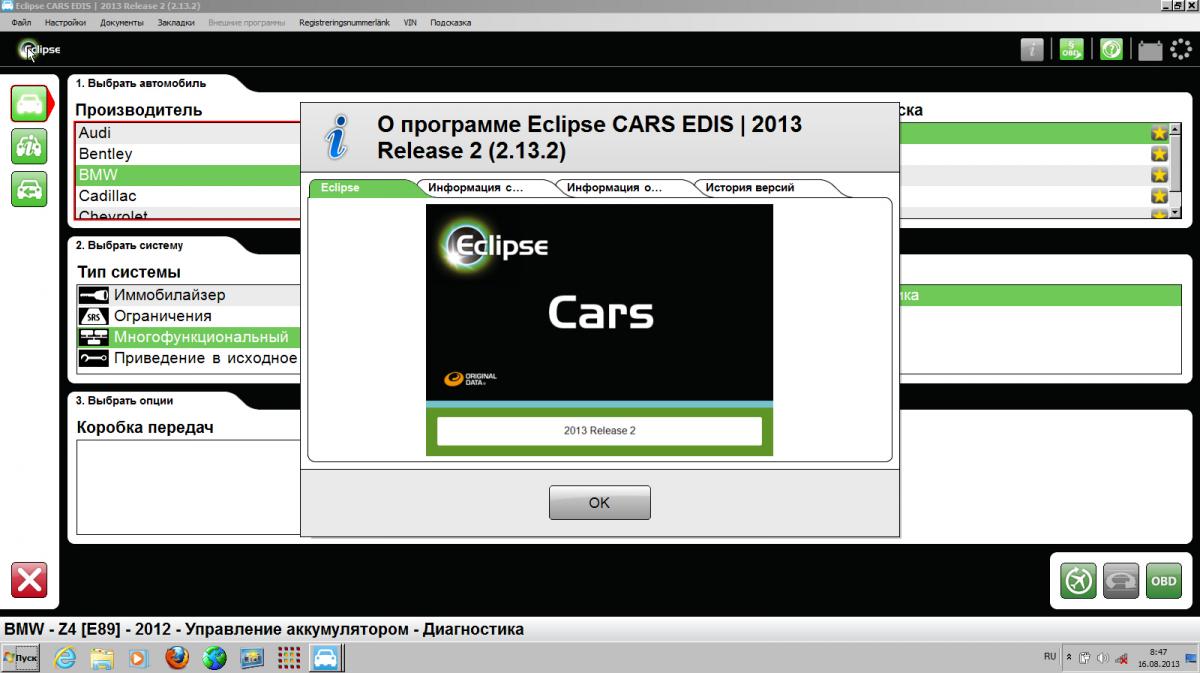Image resolution: width=1200 pixels, height=673 pixels.
Task: Click the Eclipse car app taskbar icon
Action: point(326,658)
